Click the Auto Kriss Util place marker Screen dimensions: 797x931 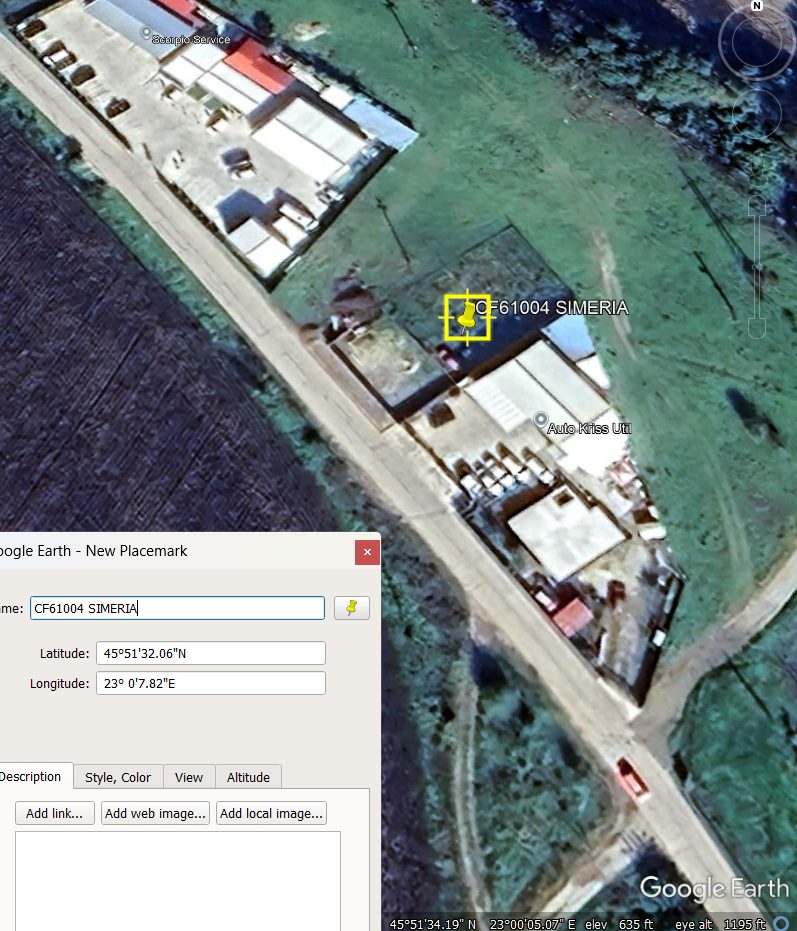[540, 419]
